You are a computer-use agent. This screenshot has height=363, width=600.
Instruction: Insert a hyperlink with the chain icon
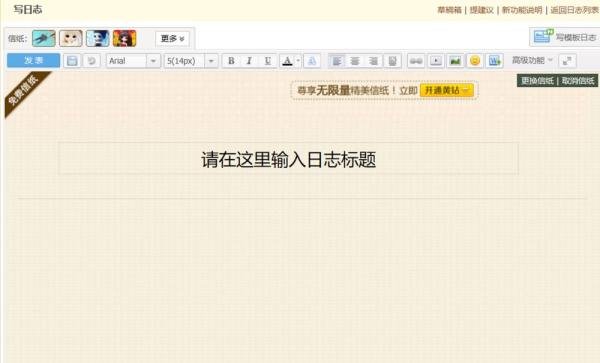pyautogui.click(x=416, y=61)
